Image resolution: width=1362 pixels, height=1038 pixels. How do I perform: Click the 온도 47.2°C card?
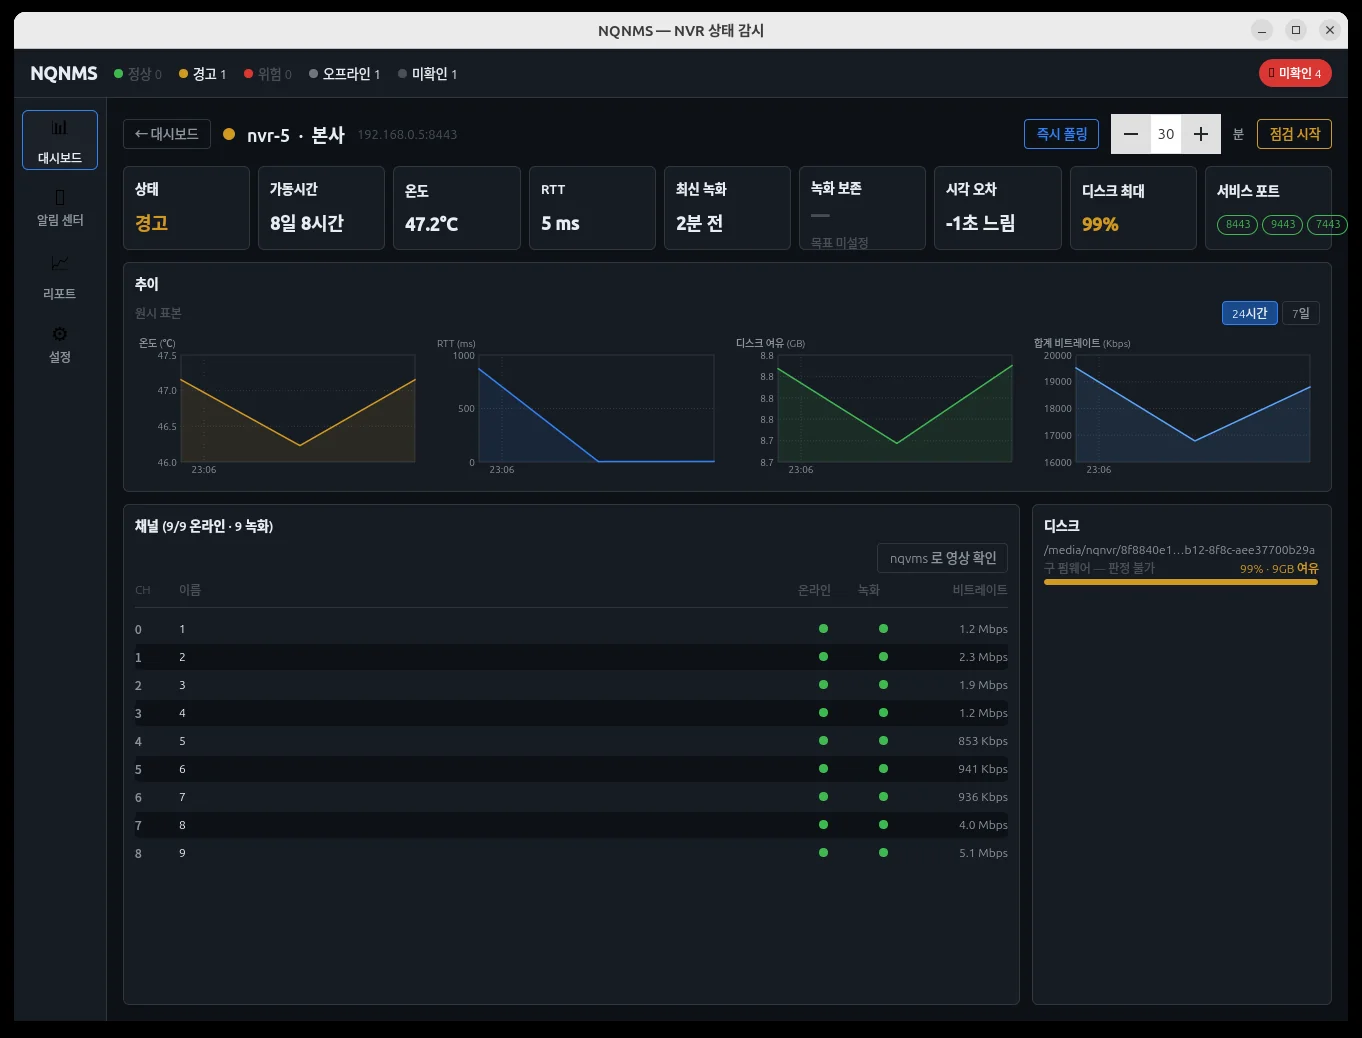(x=456, y=208)
